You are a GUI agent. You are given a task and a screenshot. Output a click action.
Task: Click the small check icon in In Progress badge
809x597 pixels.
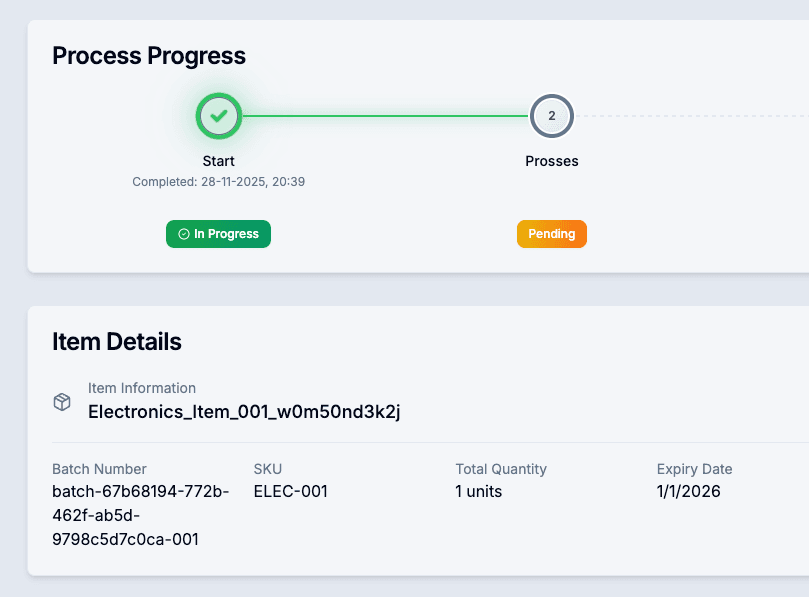pyautogui.click(x=184, y=234)
